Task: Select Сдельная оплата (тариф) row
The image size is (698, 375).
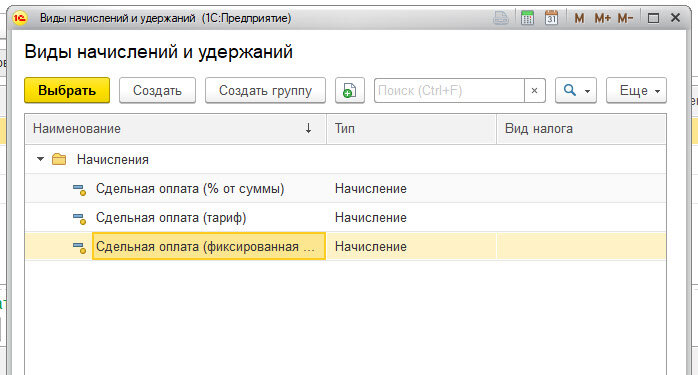Action: [x=345, y=217]
